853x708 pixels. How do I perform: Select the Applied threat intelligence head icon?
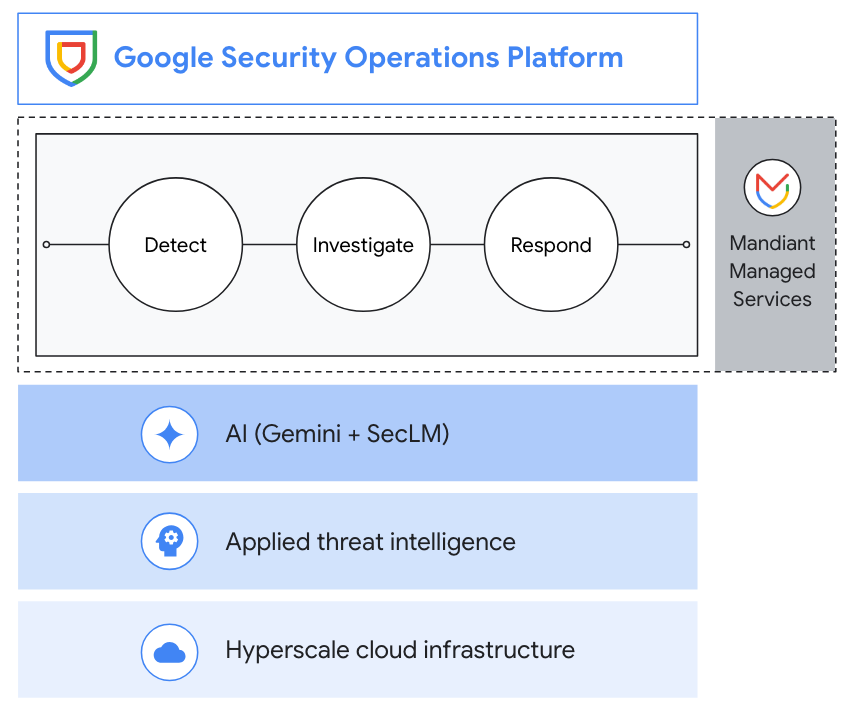169,541
